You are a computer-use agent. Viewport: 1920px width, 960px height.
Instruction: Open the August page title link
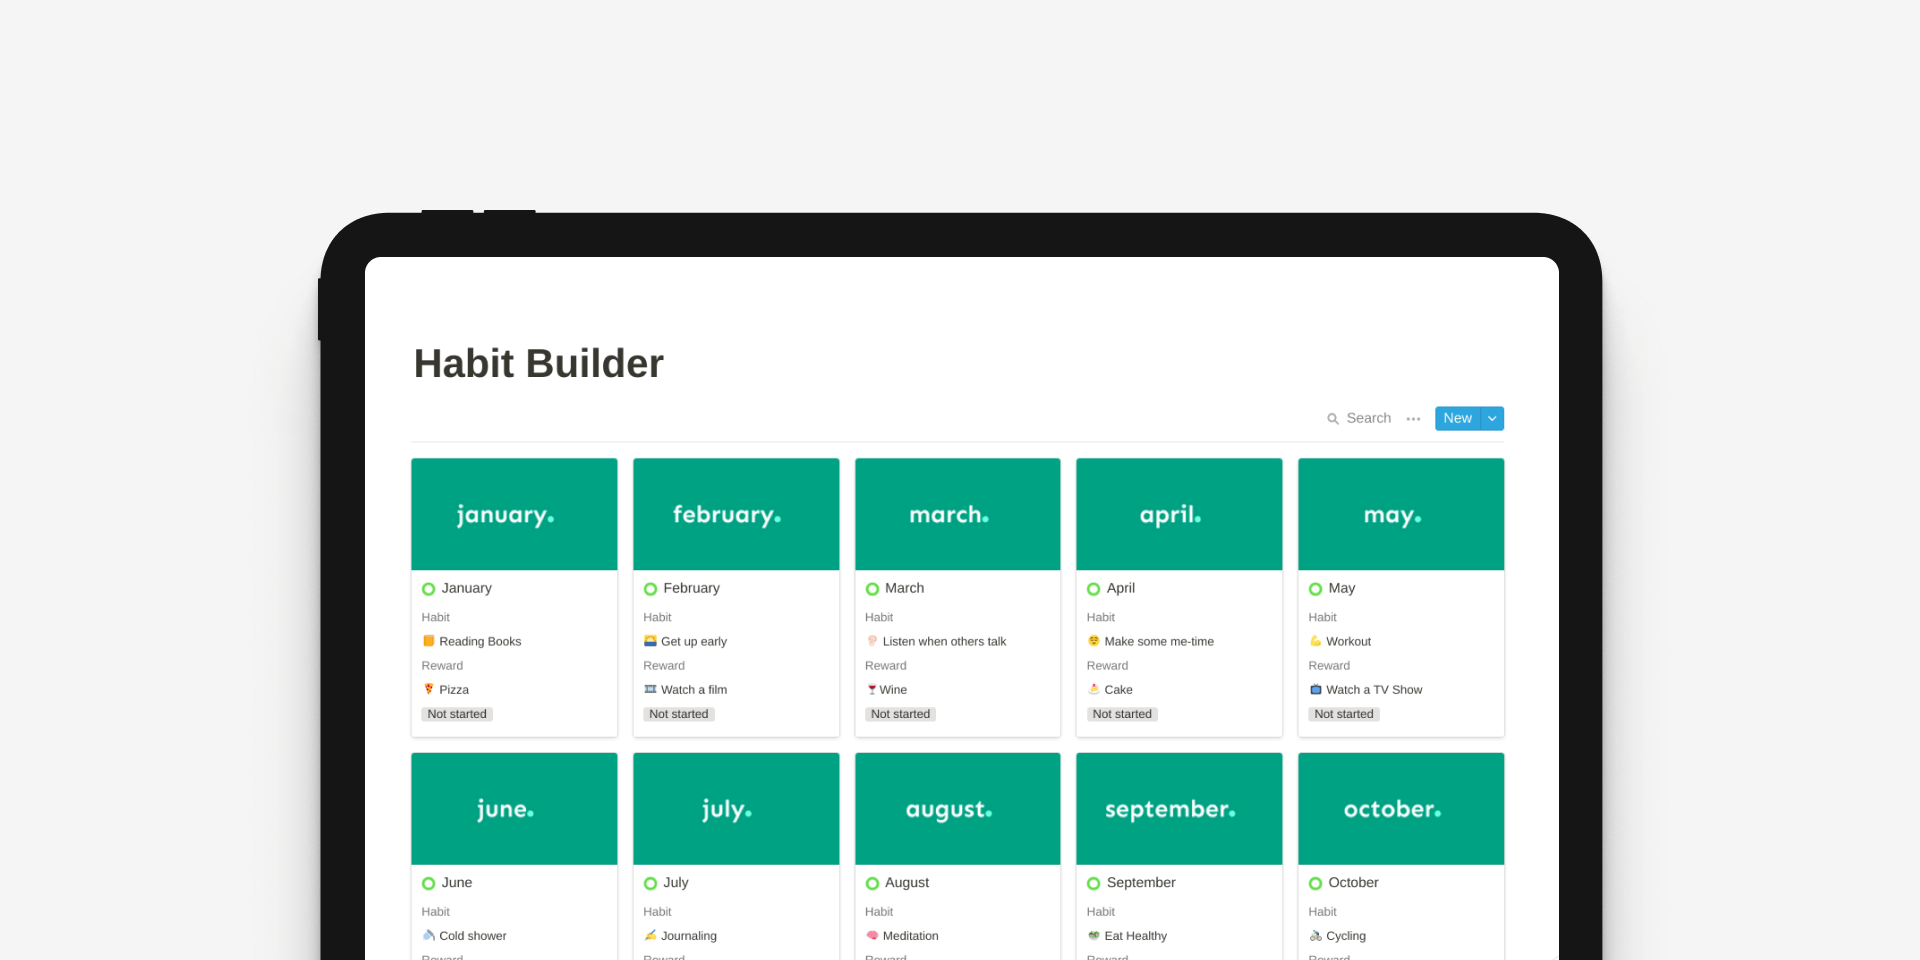point(907,882)
